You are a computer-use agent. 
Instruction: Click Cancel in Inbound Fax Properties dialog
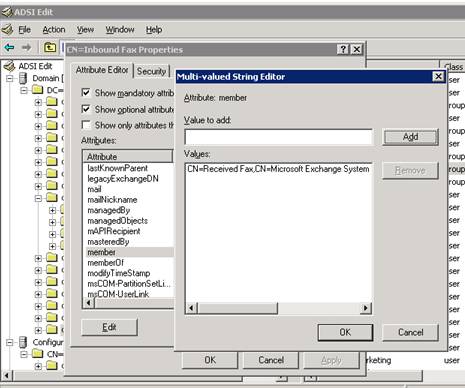coord(271,360)
